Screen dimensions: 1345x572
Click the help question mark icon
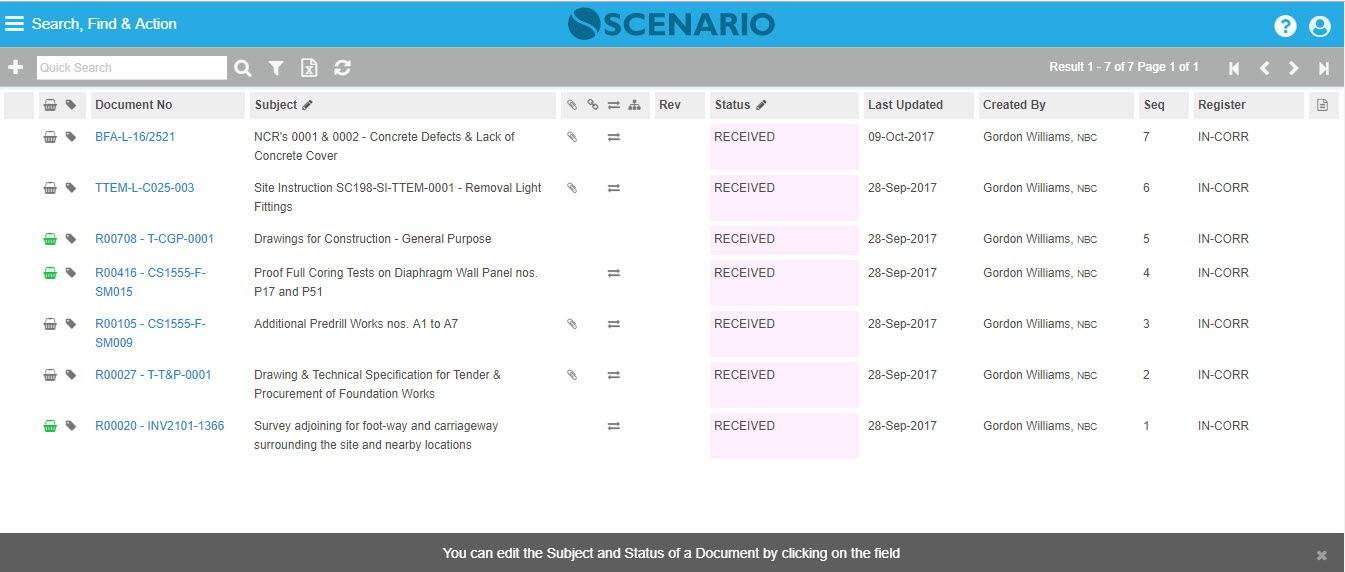click(x=1285, y=27)
